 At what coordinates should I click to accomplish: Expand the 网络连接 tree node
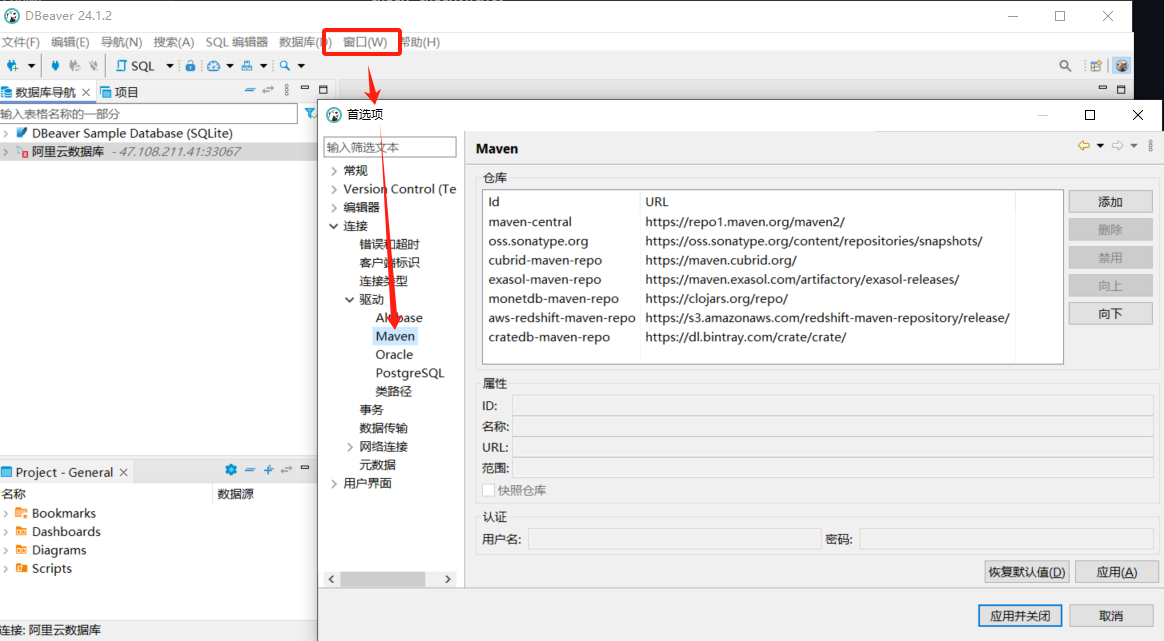coord(350,446)
